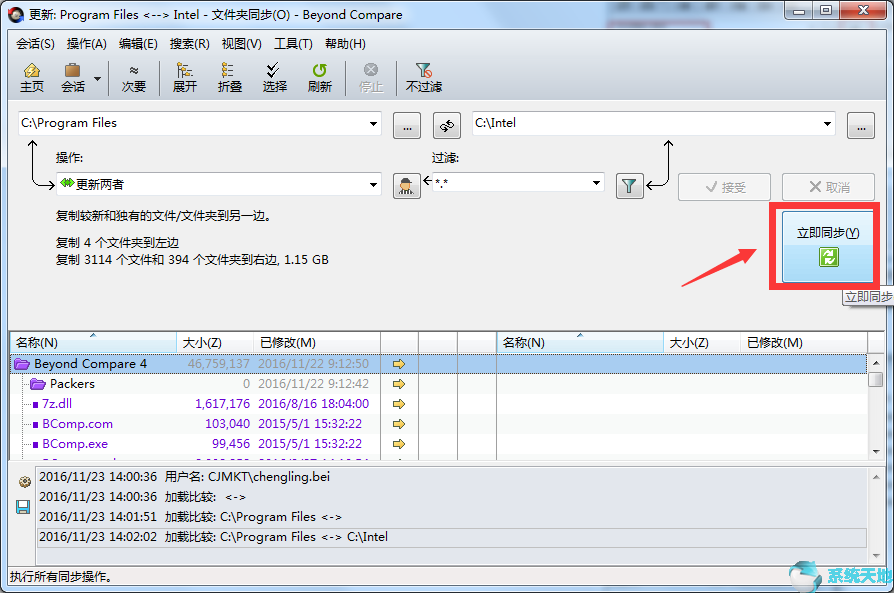Click copy-right arrow for 7z.dll row
The width and height of the screenshot is (894, 593).
click(x=399, y=404)
